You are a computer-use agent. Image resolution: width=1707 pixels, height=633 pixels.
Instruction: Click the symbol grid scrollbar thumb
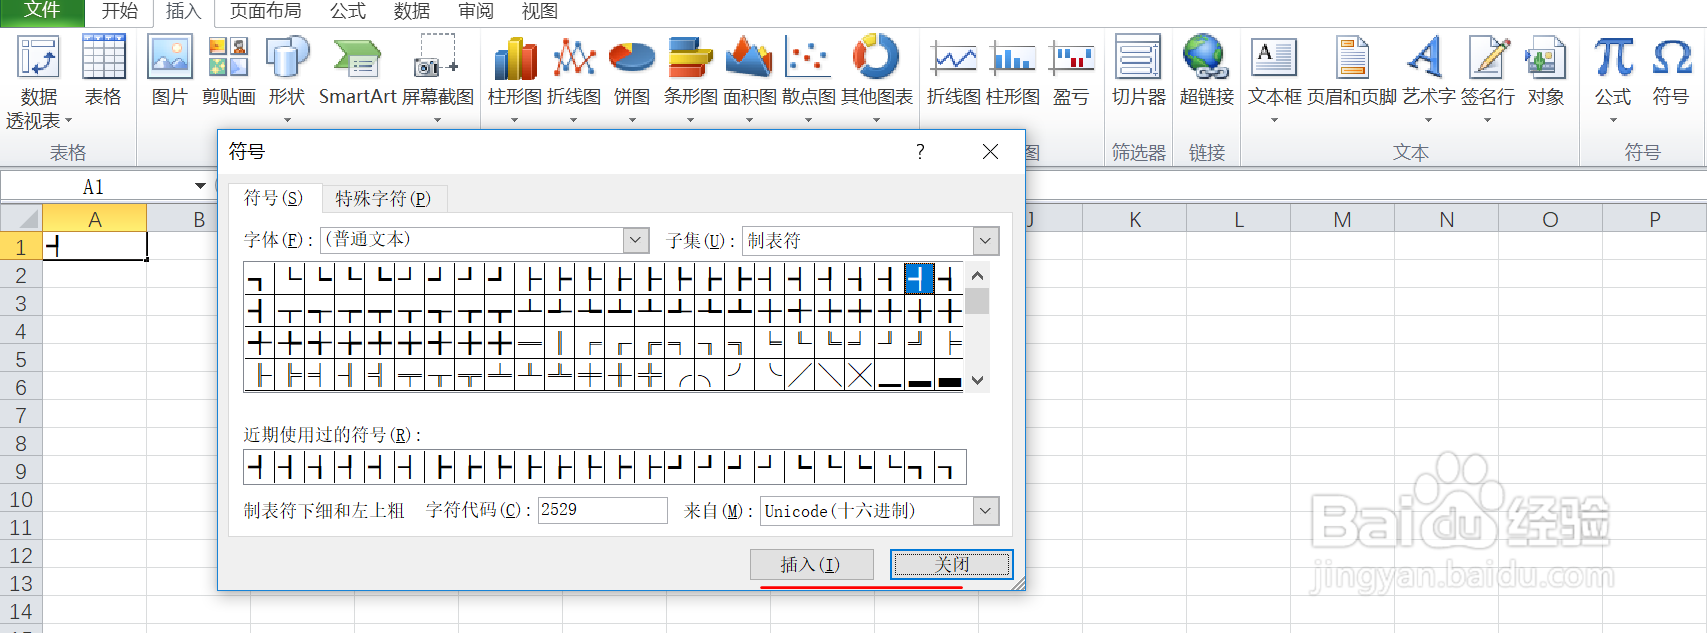(978, 301)
